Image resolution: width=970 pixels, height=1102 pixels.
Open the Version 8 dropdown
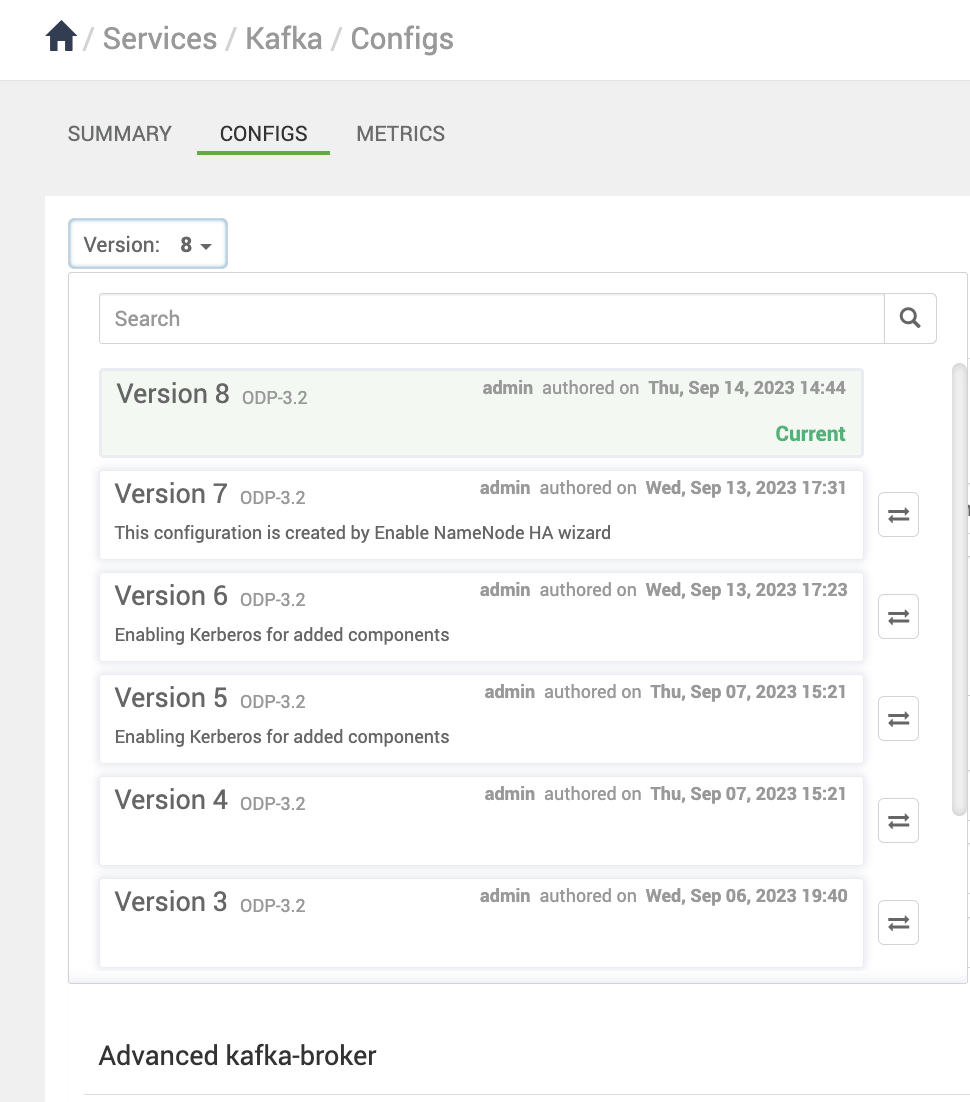(x=148, y=244)
